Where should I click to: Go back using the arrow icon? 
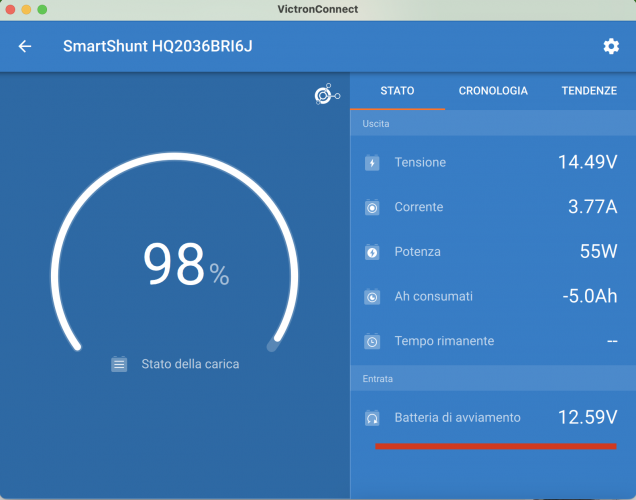pyautogui.click(x=25, y=46)
